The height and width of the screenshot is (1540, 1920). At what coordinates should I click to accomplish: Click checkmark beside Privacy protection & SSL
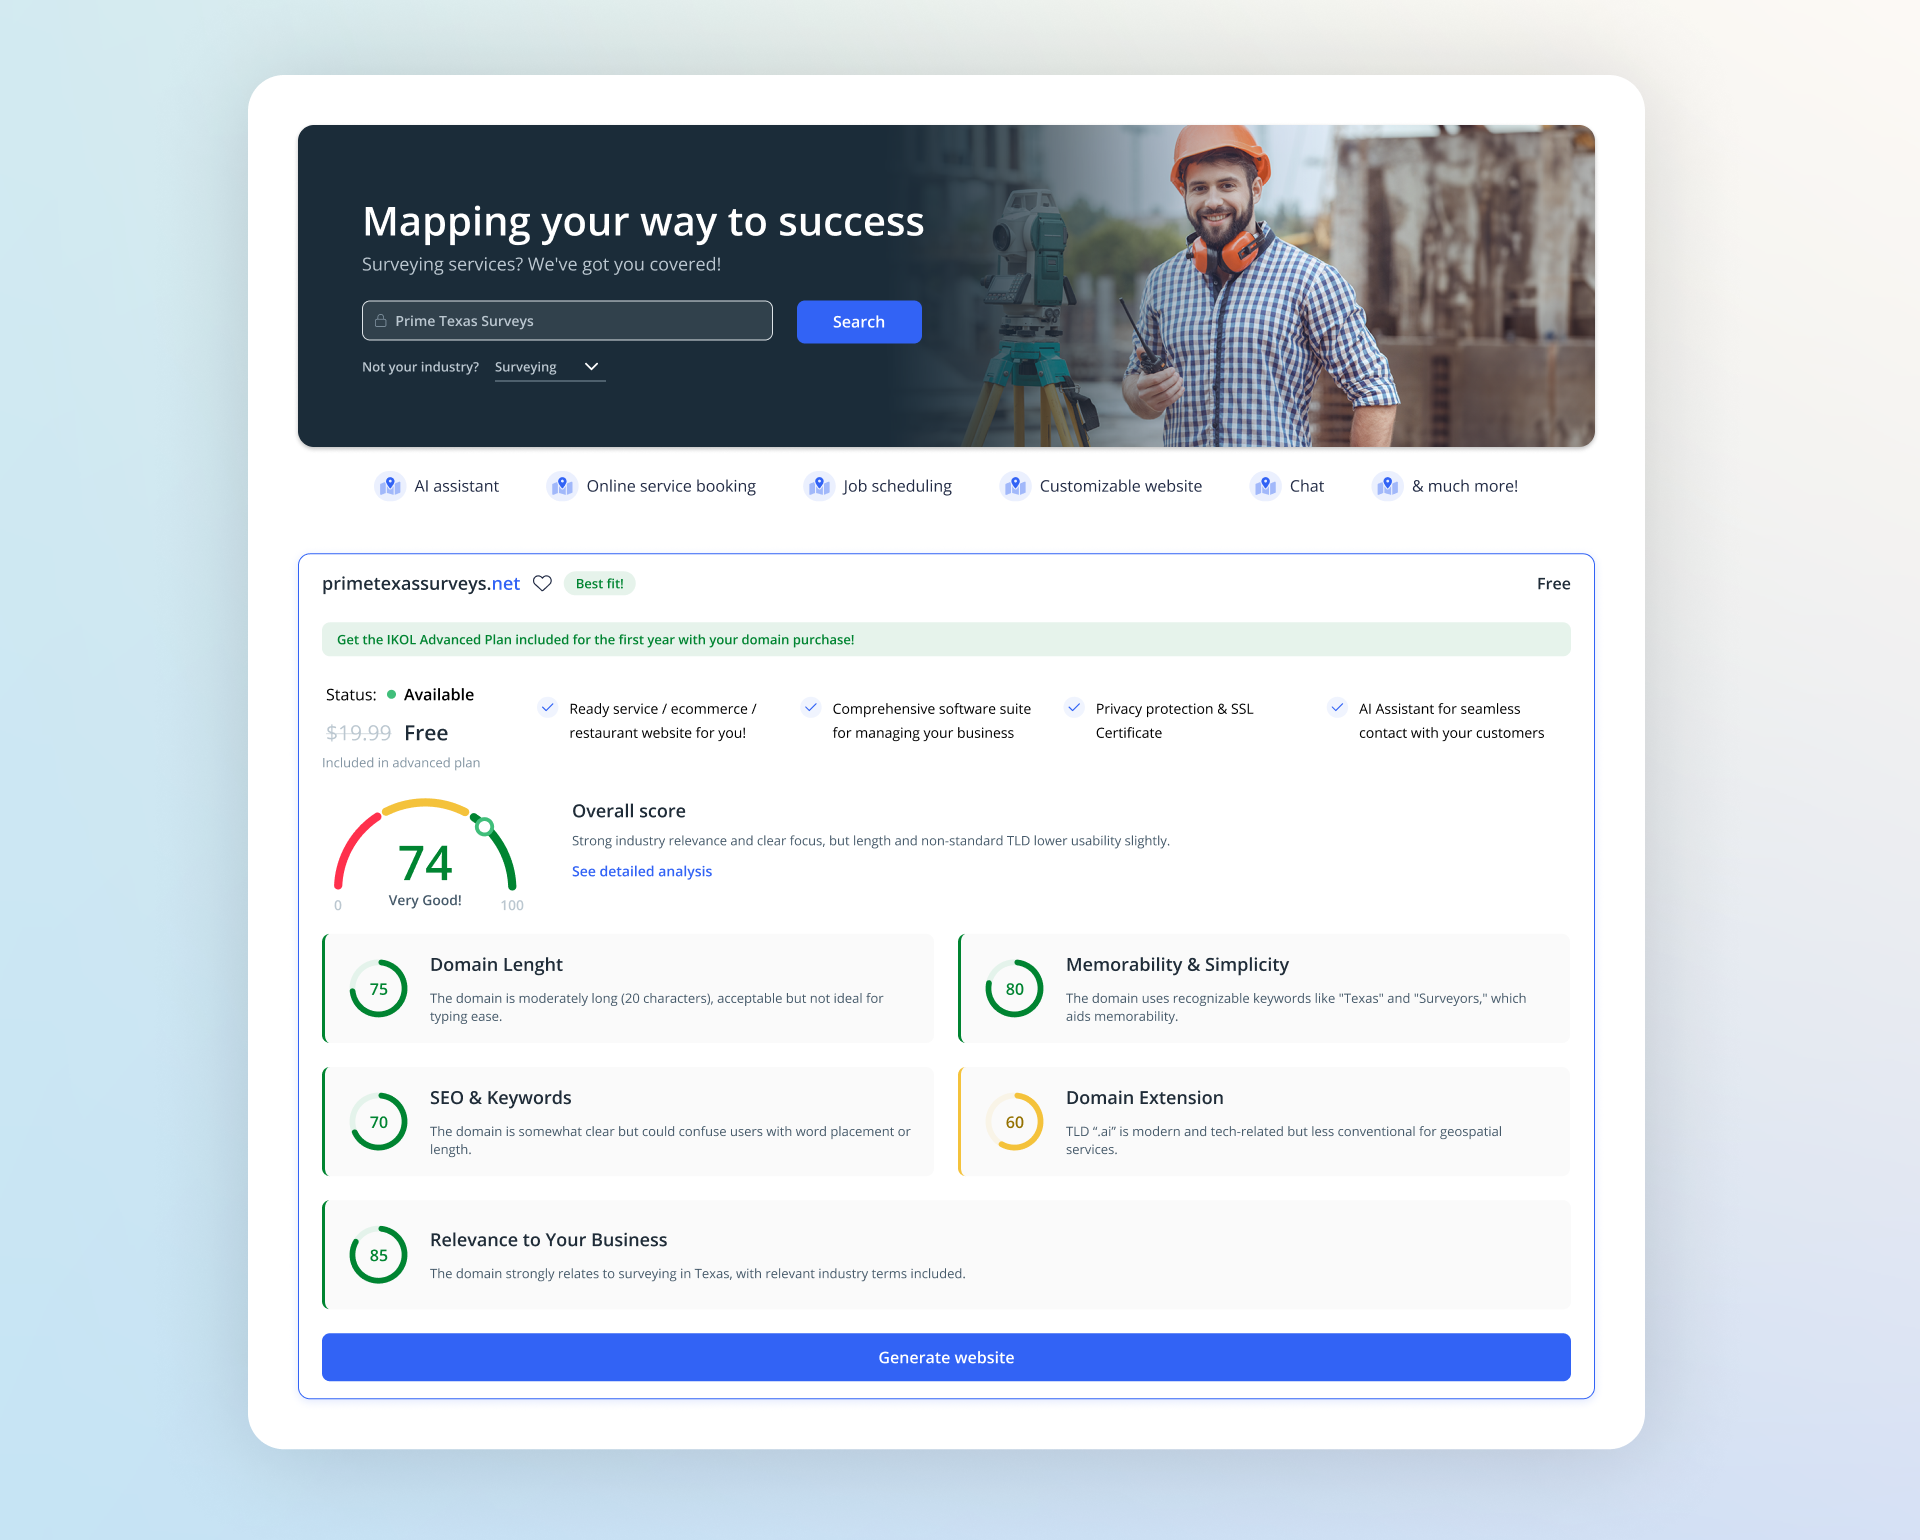1074,708
